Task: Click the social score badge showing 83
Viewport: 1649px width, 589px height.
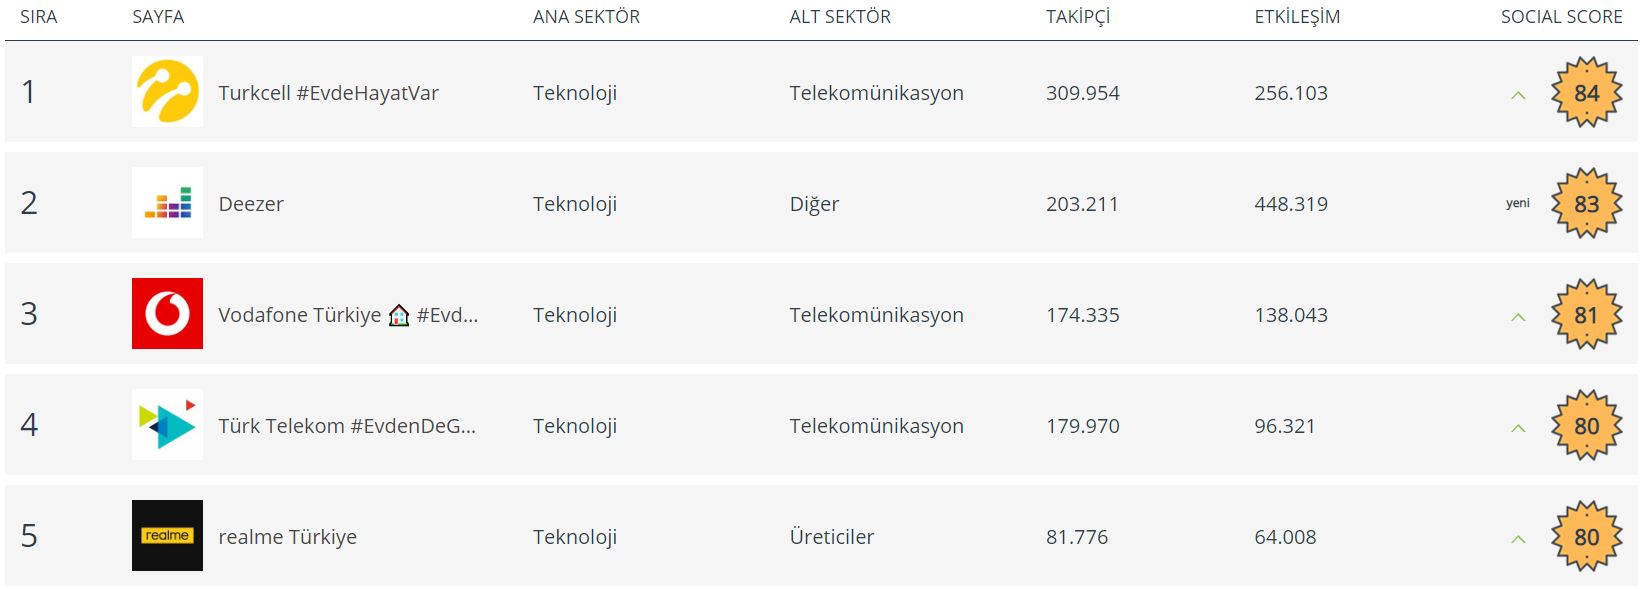Action: (1586, 203)
